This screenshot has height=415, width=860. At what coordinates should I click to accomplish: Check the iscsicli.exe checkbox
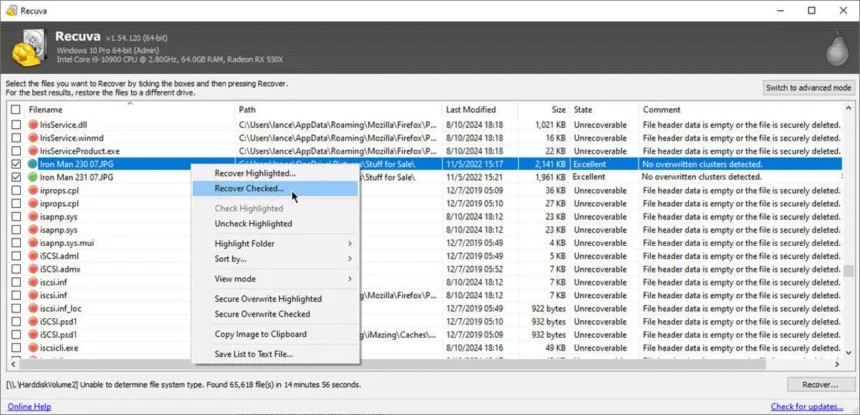tap(16, 348)
